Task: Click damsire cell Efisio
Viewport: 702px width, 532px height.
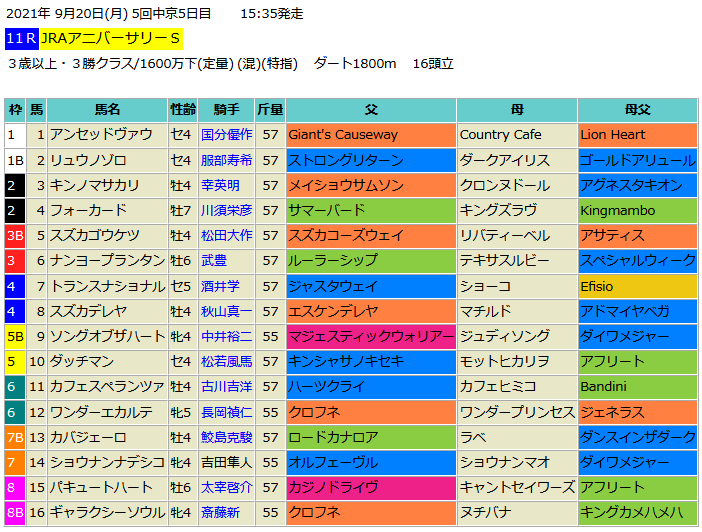Action: point(638,286)
